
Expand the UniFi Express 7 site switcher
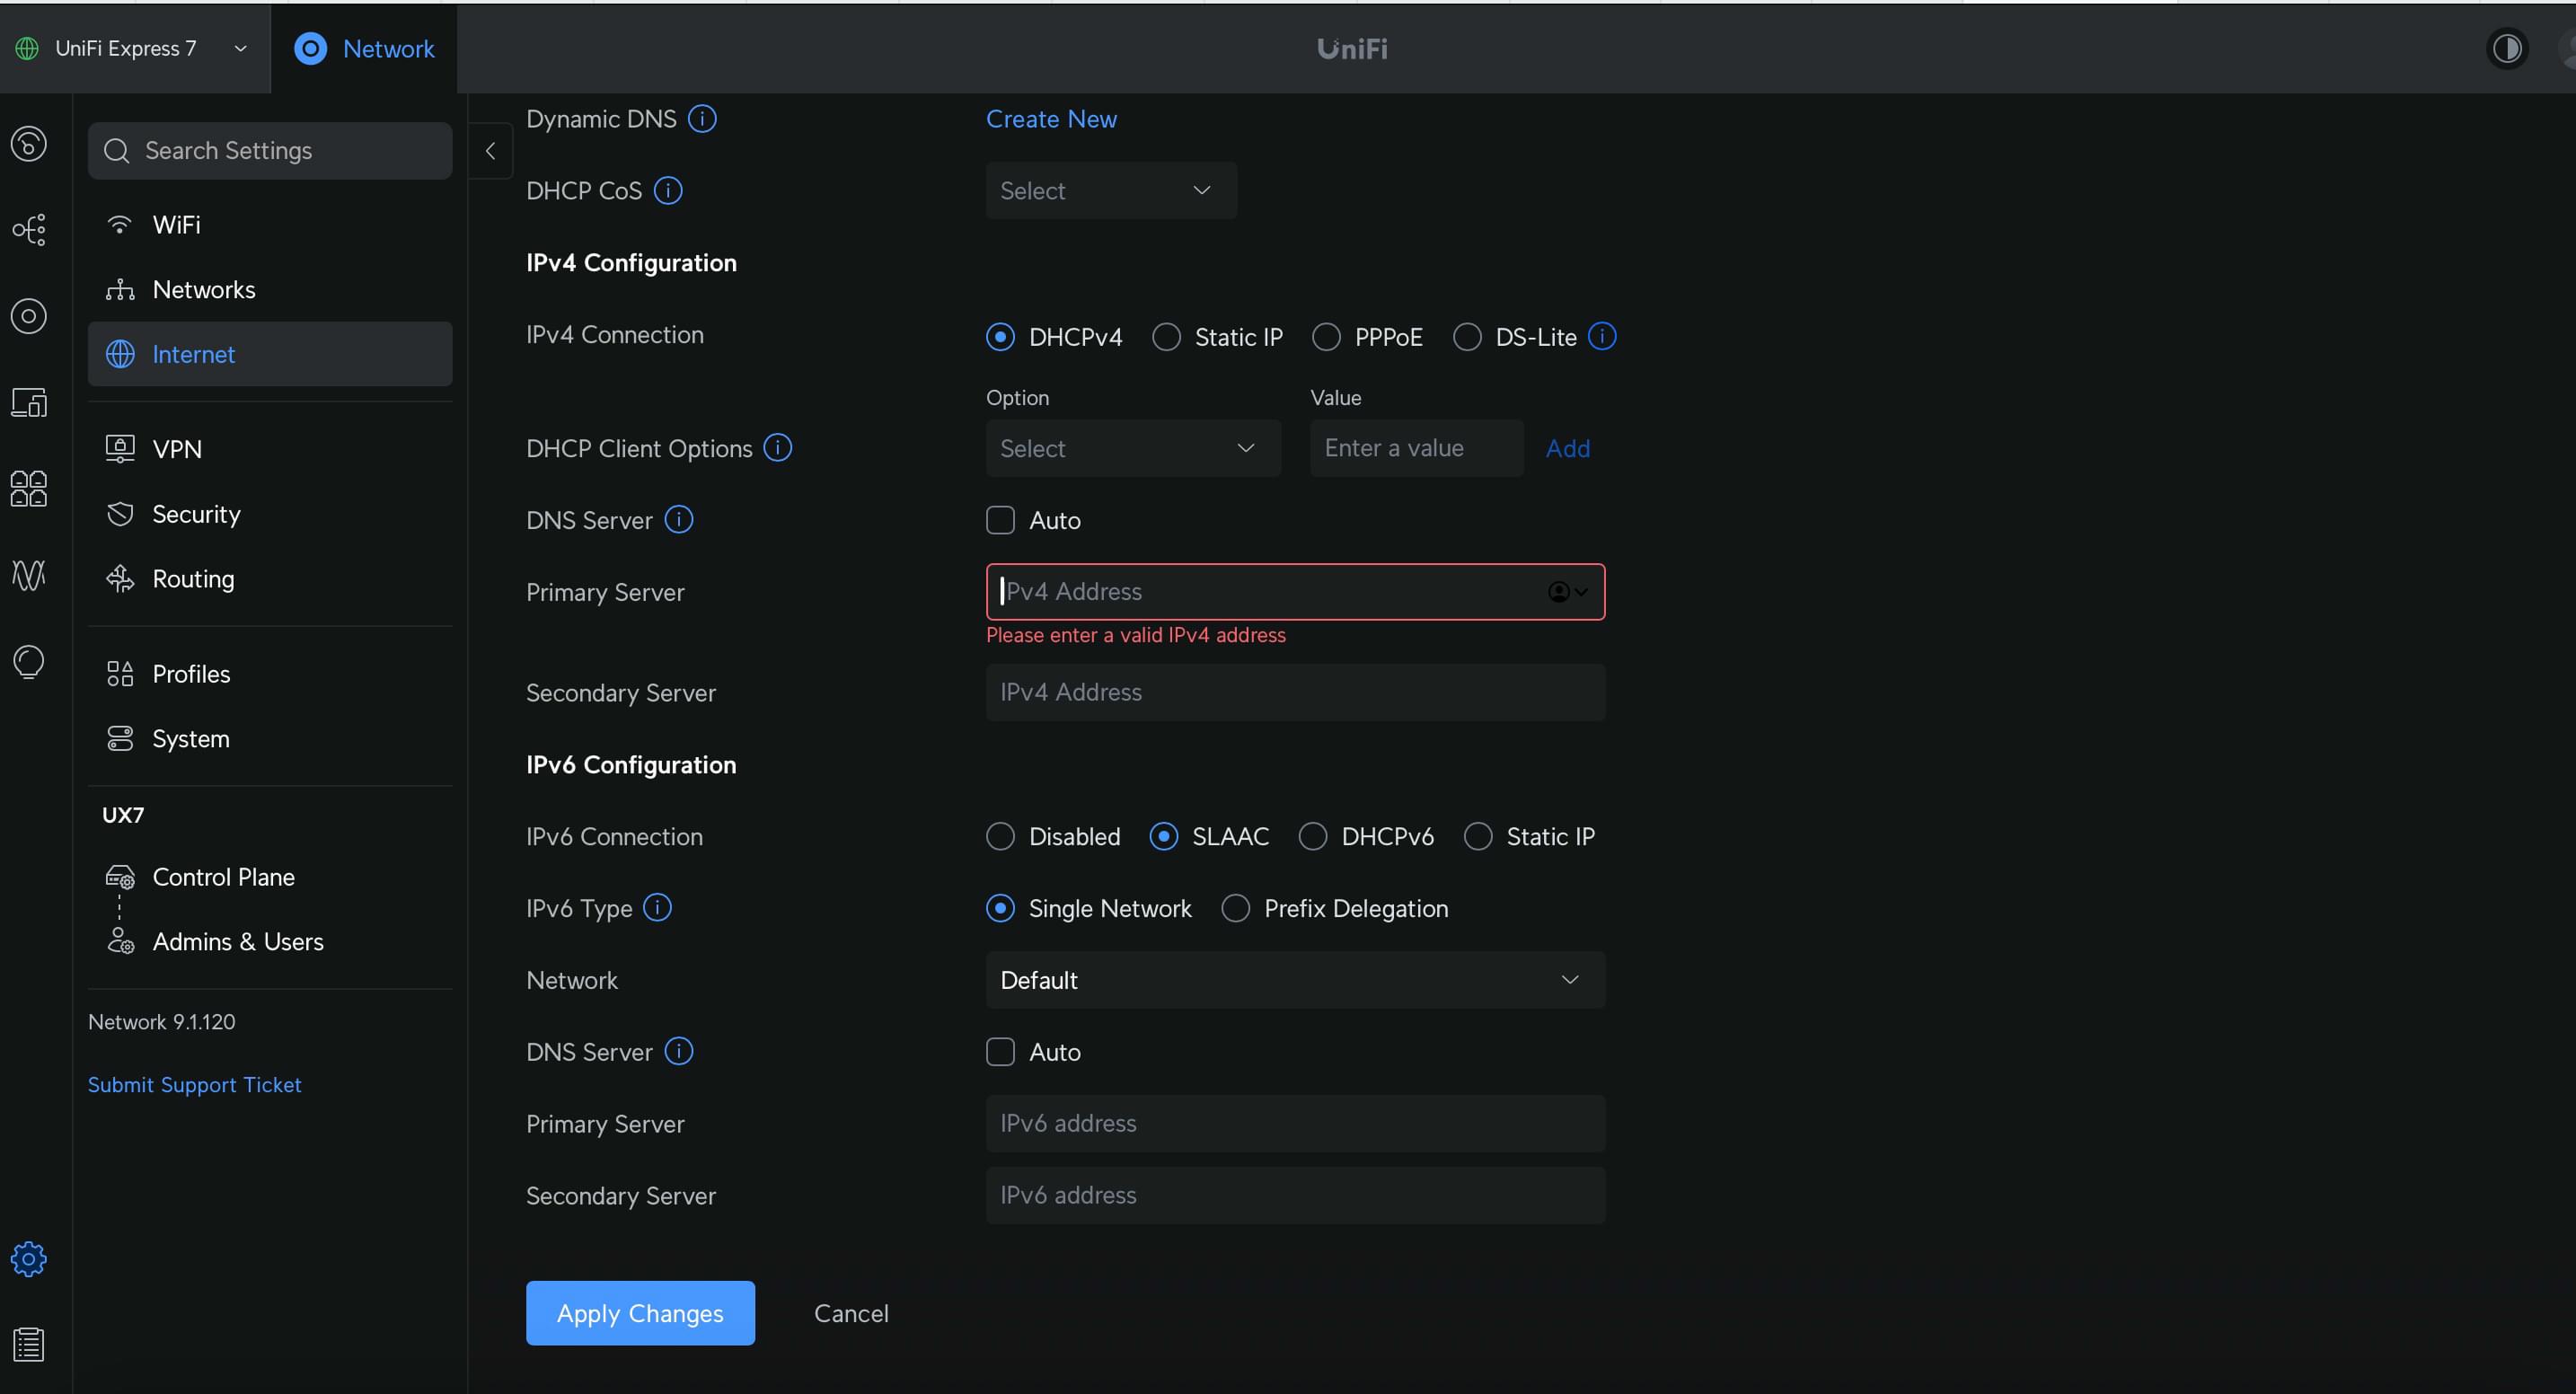240,48
